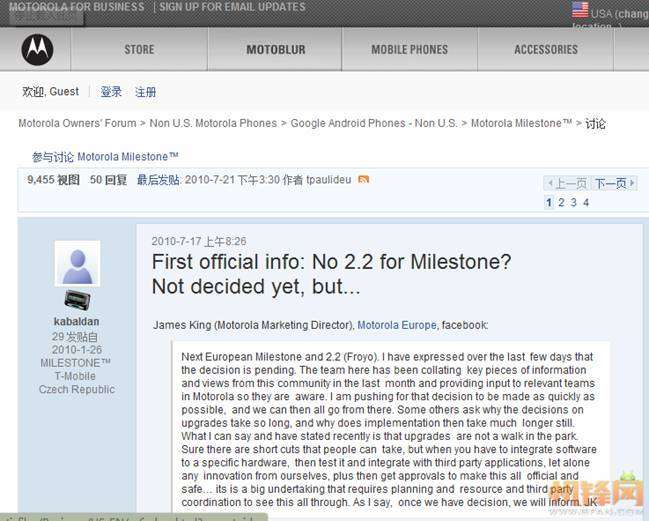Click the 讨论 breadcrumb end text
This screenshot has width=649, height=521.
[x=595, y=123]
